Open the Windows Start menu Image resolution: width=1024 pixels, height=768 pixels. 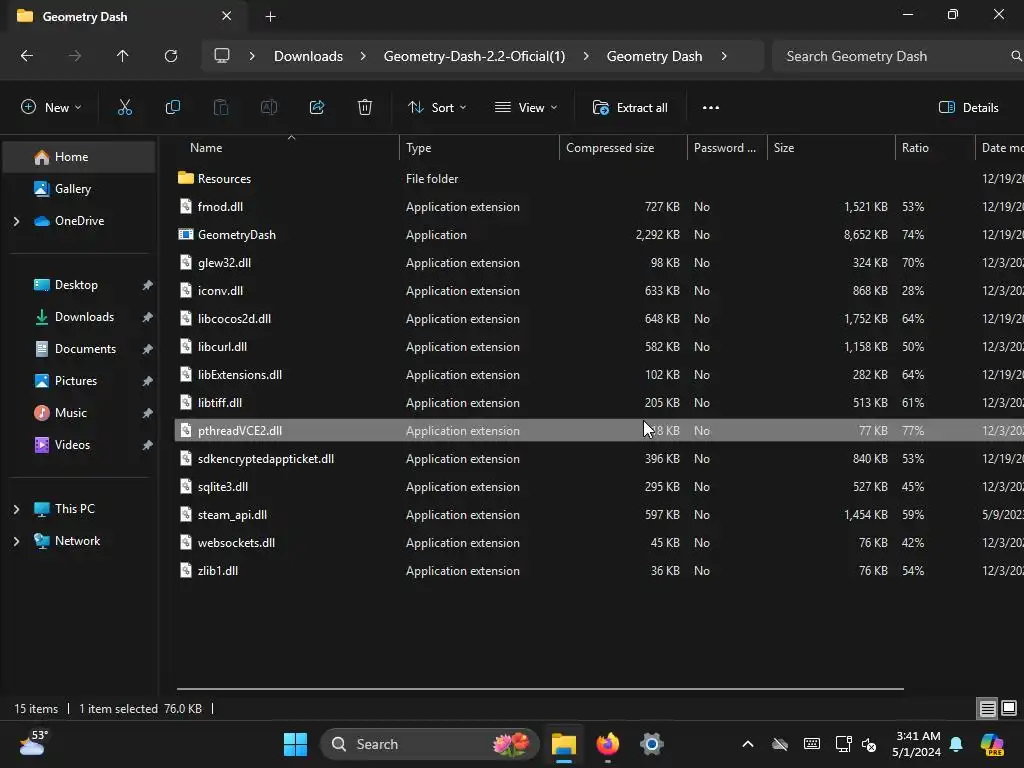click(x=295, y=744)
